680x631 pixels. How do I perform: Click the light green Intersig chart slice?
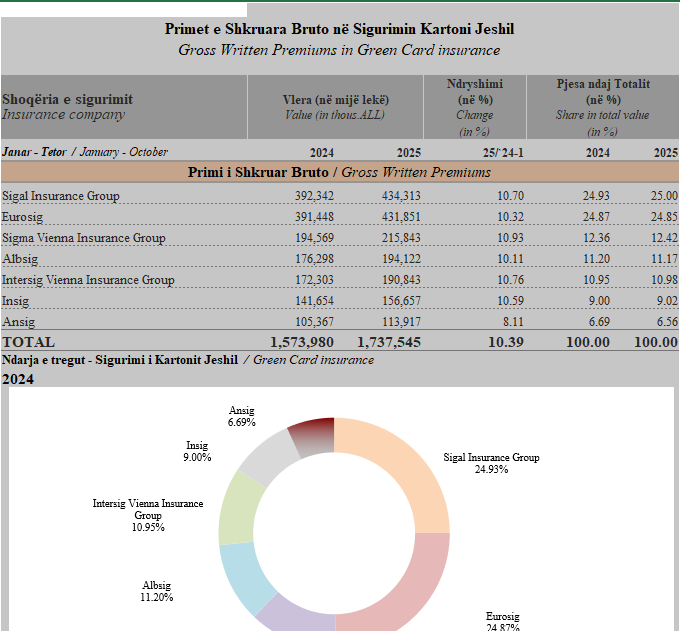(240, 505)
